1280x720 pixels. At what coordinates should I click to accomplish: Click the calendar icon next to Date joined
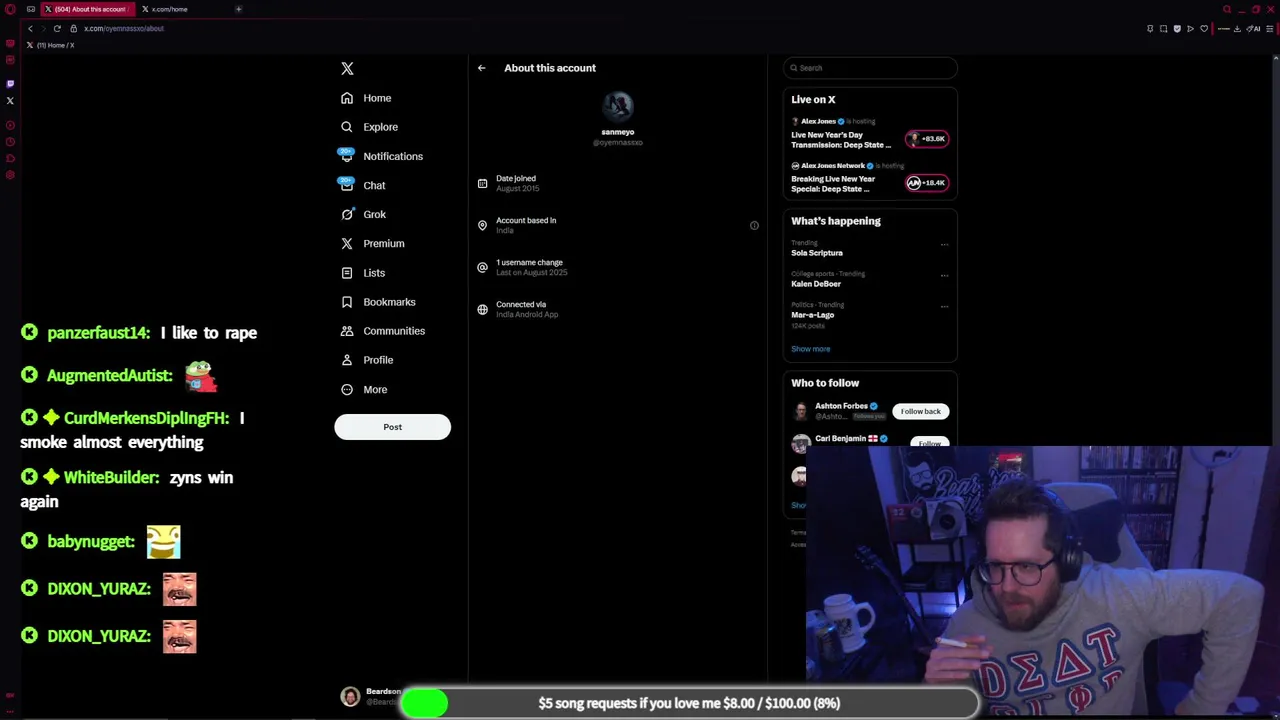pos(482,184)
